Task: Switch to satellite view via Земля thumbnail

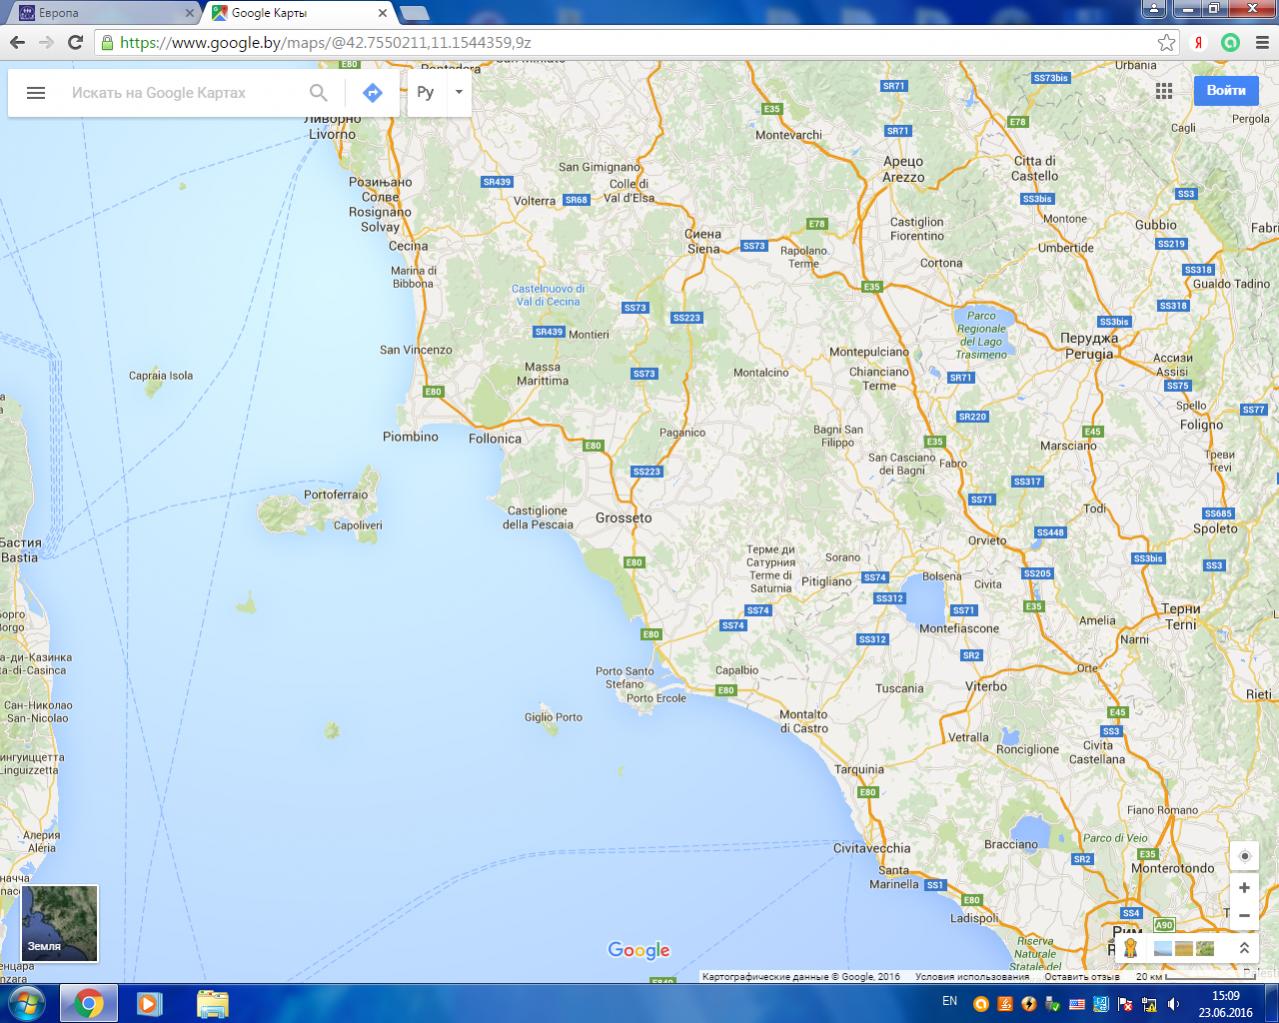Action: coord(60,923)
